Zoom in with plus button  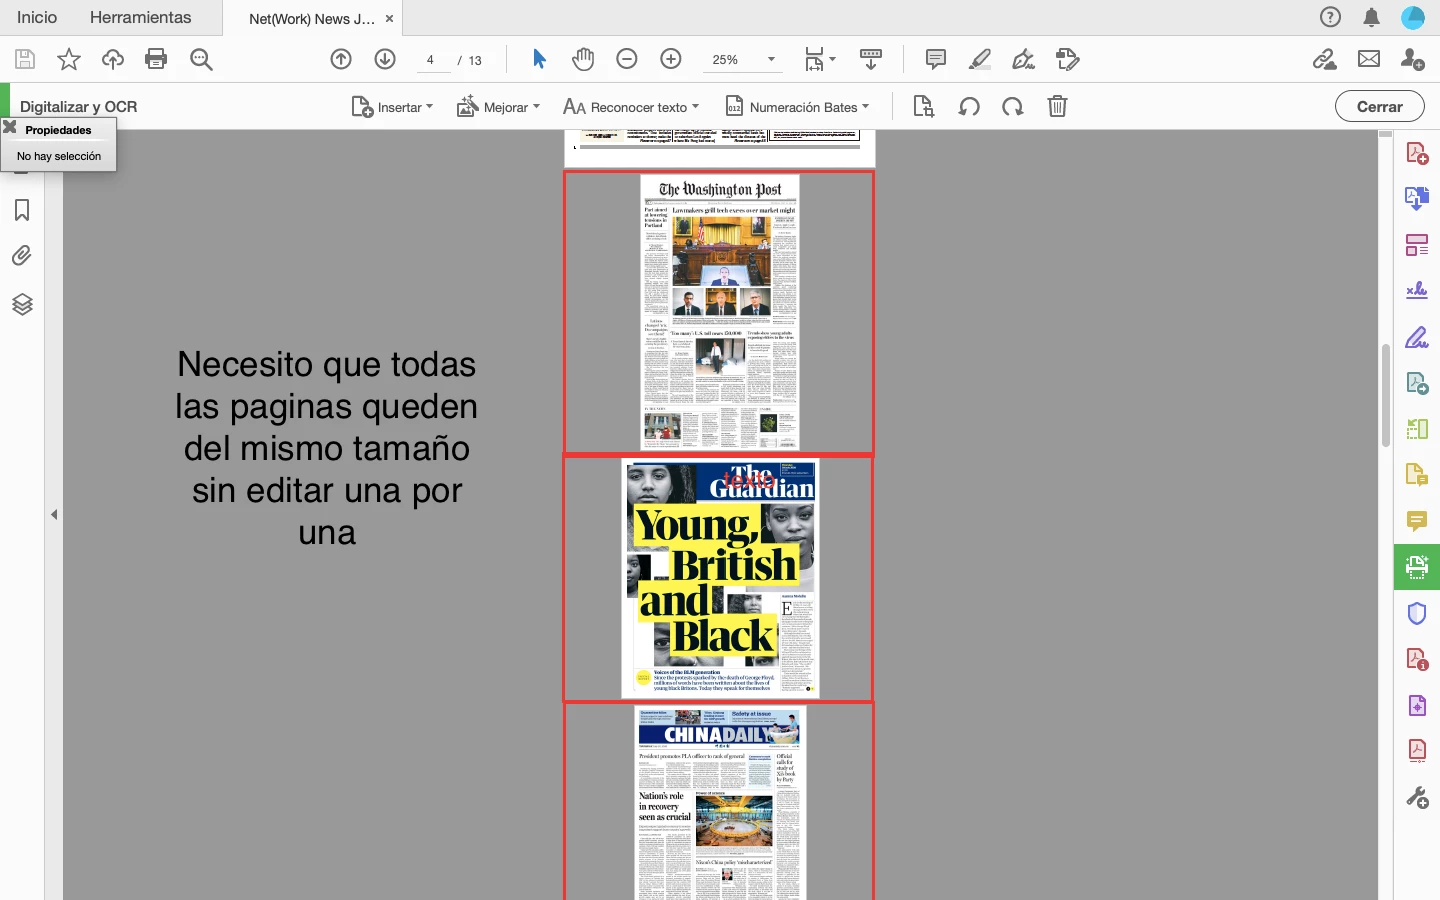(x=671, y=59)
